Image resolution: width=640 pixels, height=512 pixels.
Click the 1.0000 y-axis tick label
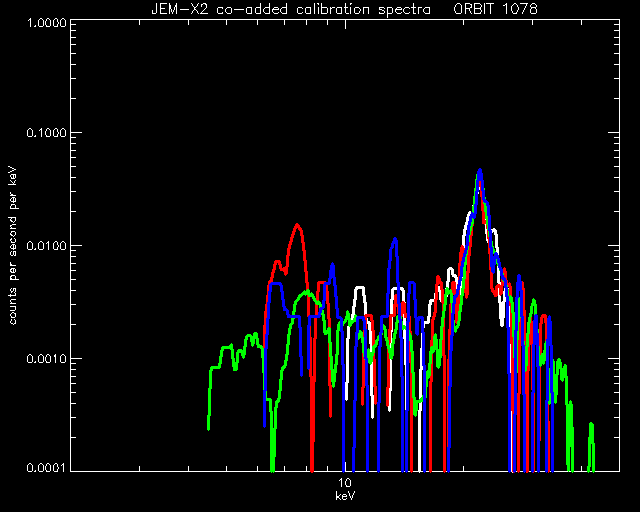tap(46, 22)
